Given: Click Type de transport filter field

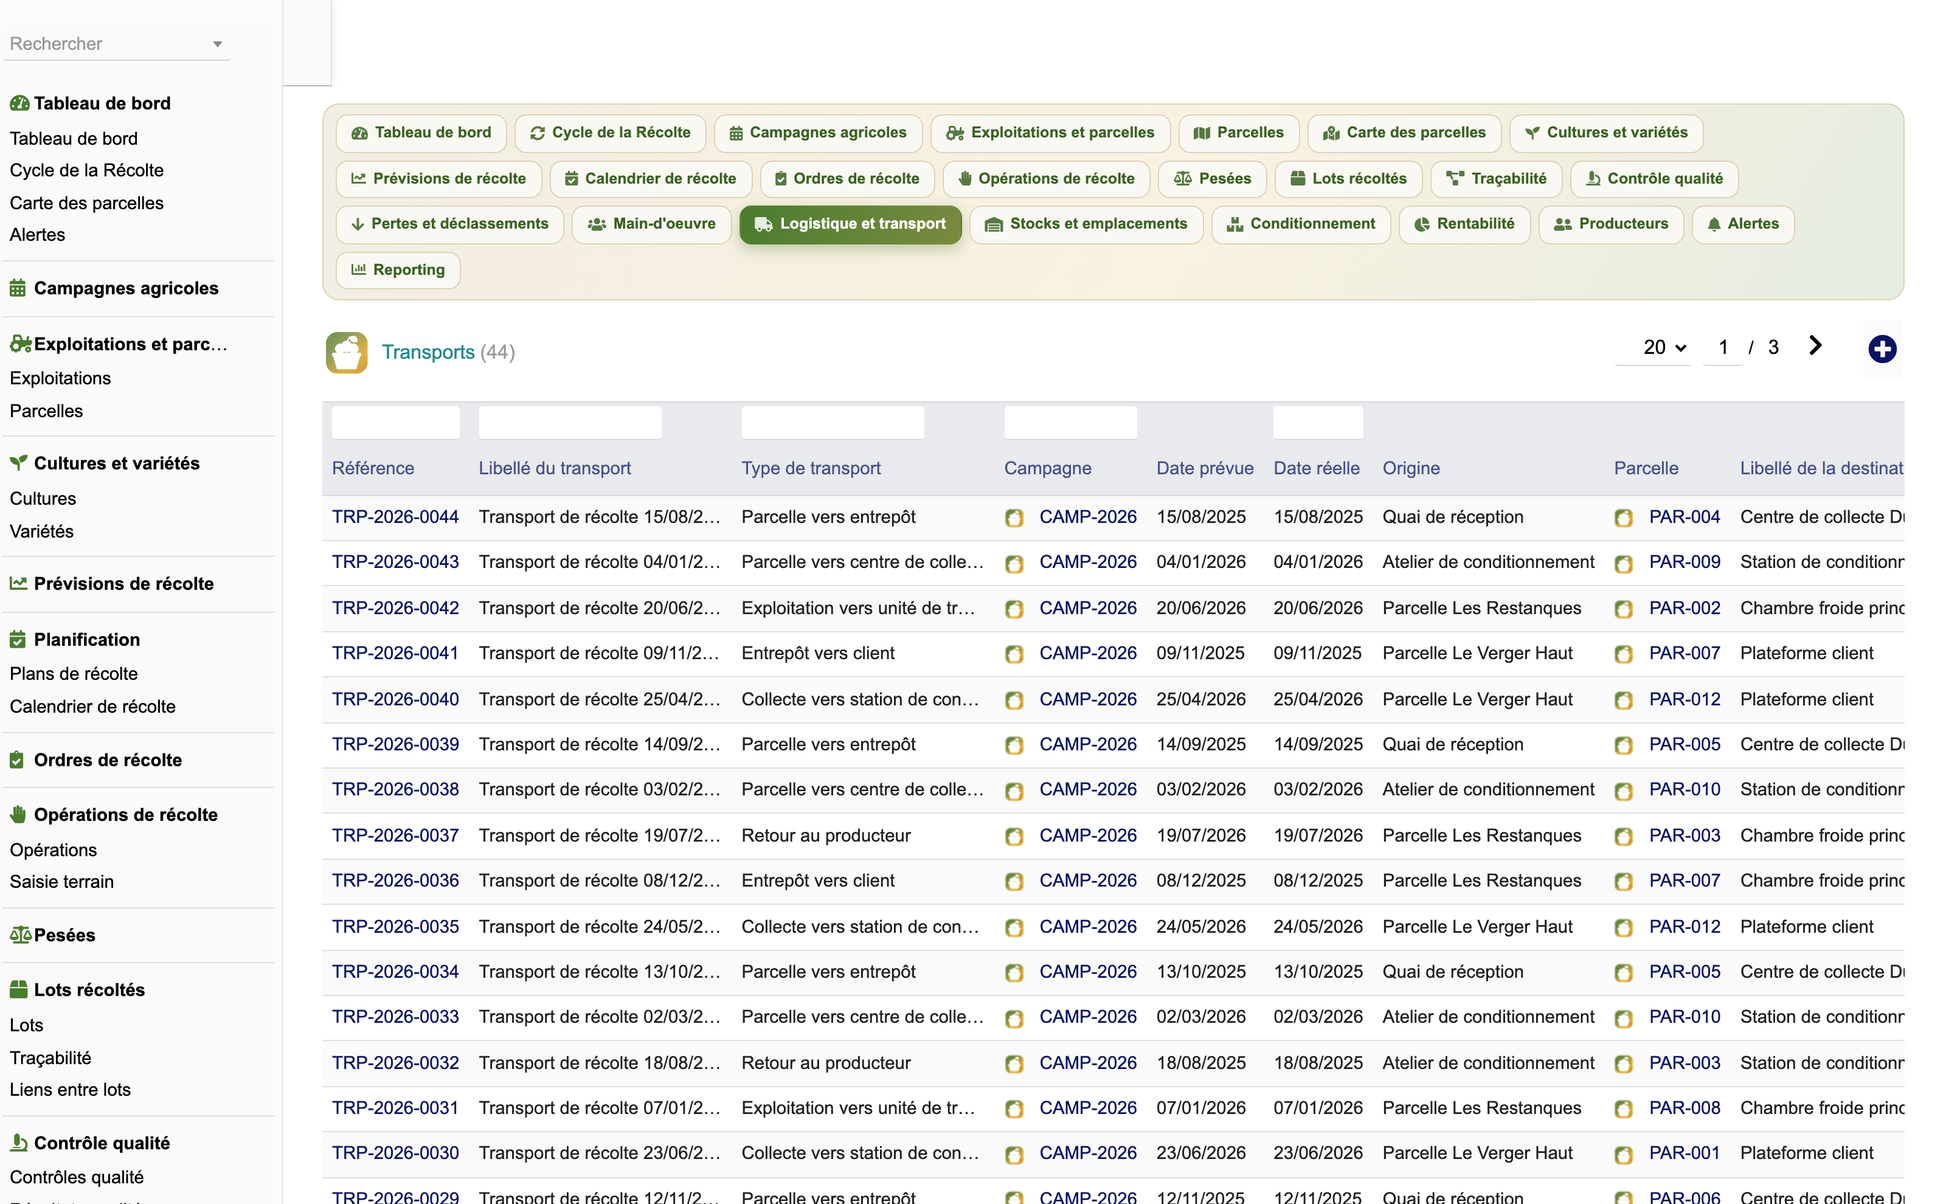Looking at the screenshot, I should pos(833,422).
